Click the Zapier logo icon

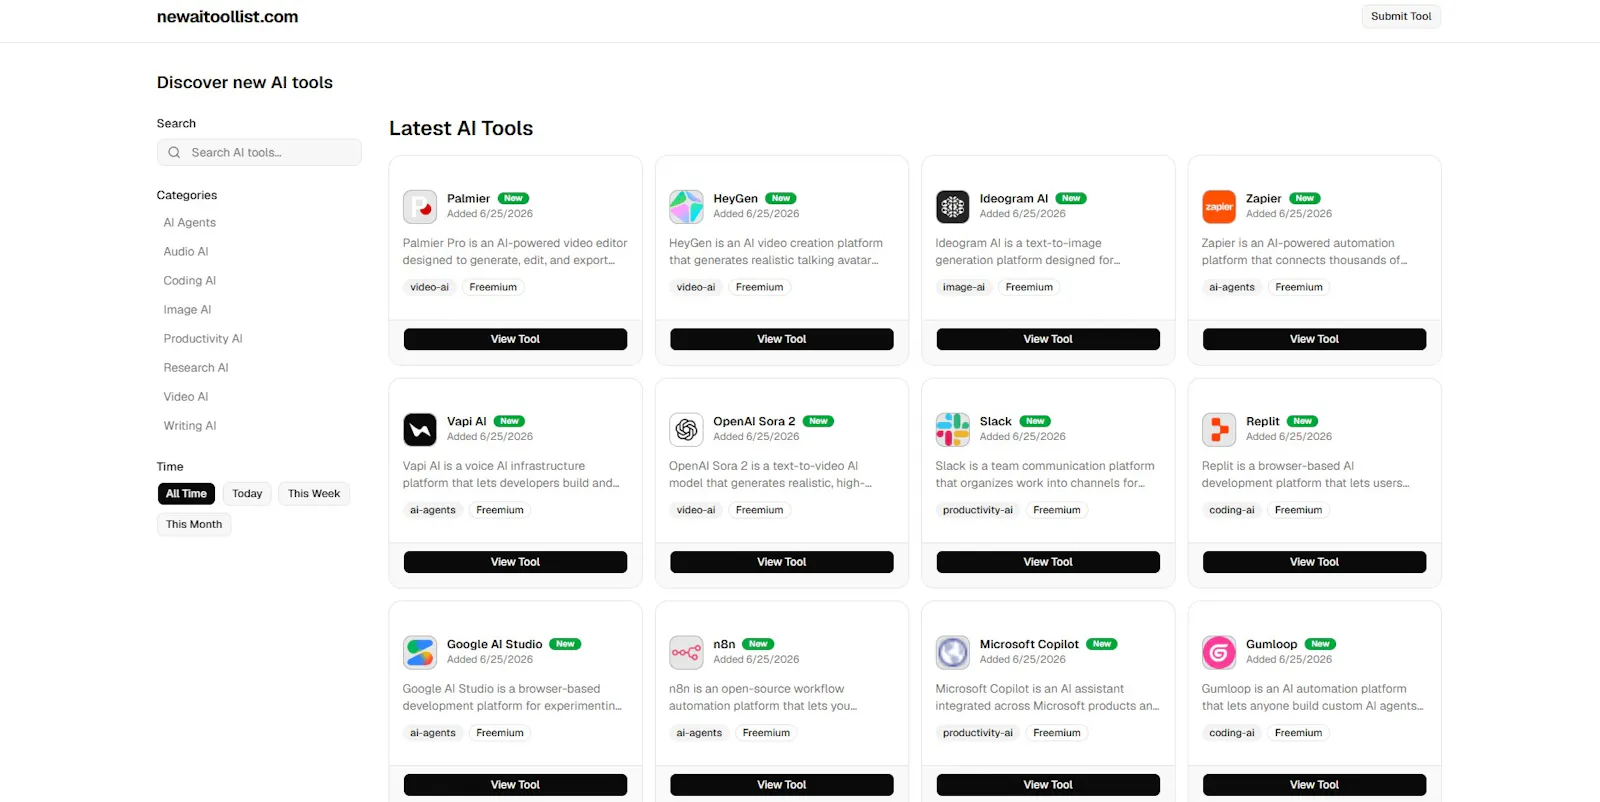coord(1219,207)
